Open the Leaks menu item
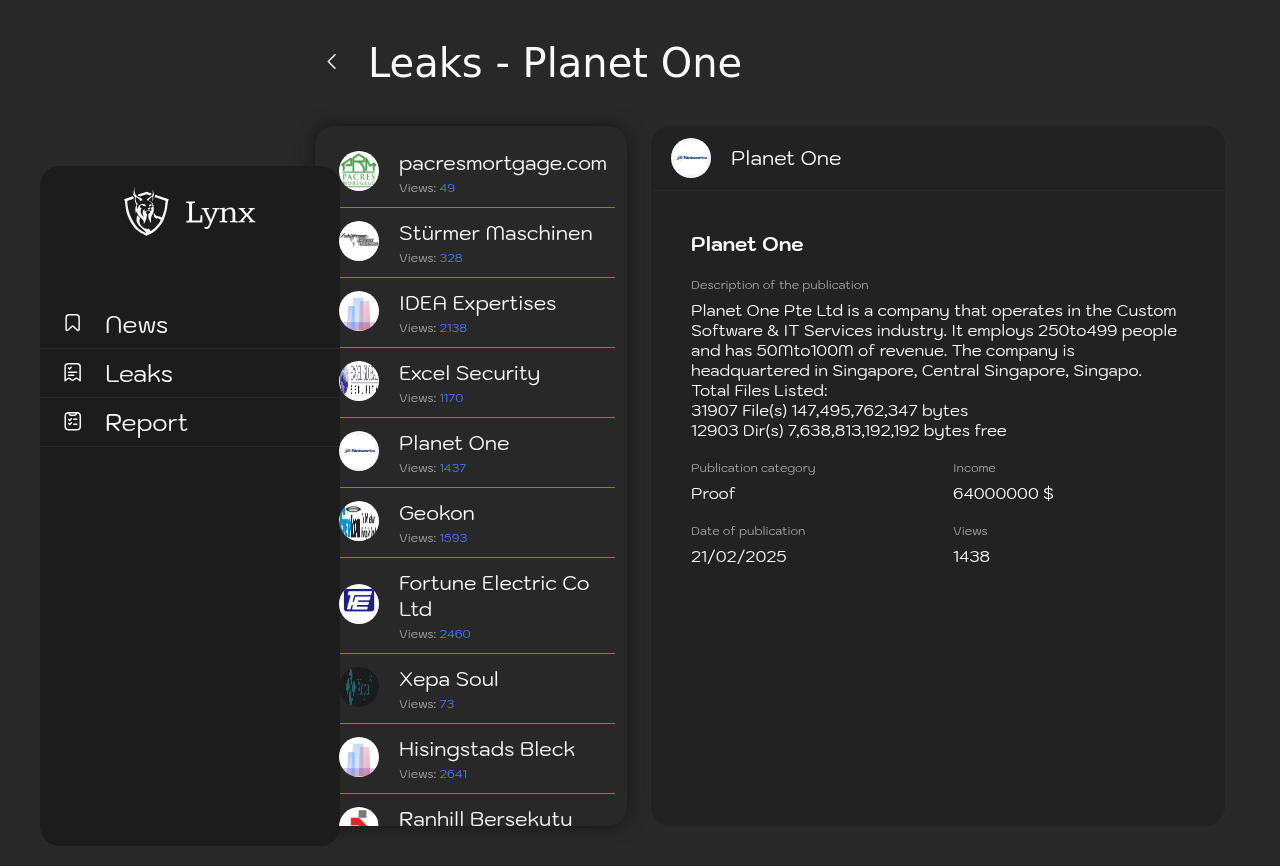 click(x=190, y=373)
